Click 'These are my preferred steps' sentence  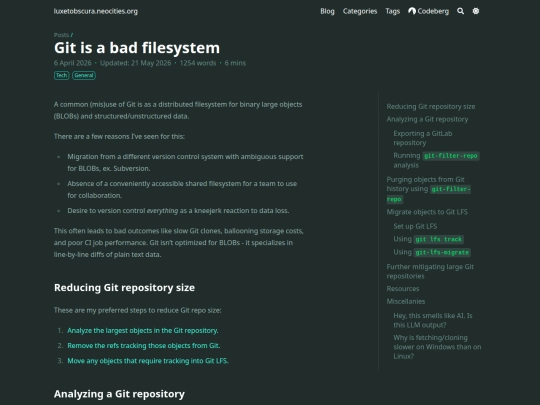coord(137,310)
